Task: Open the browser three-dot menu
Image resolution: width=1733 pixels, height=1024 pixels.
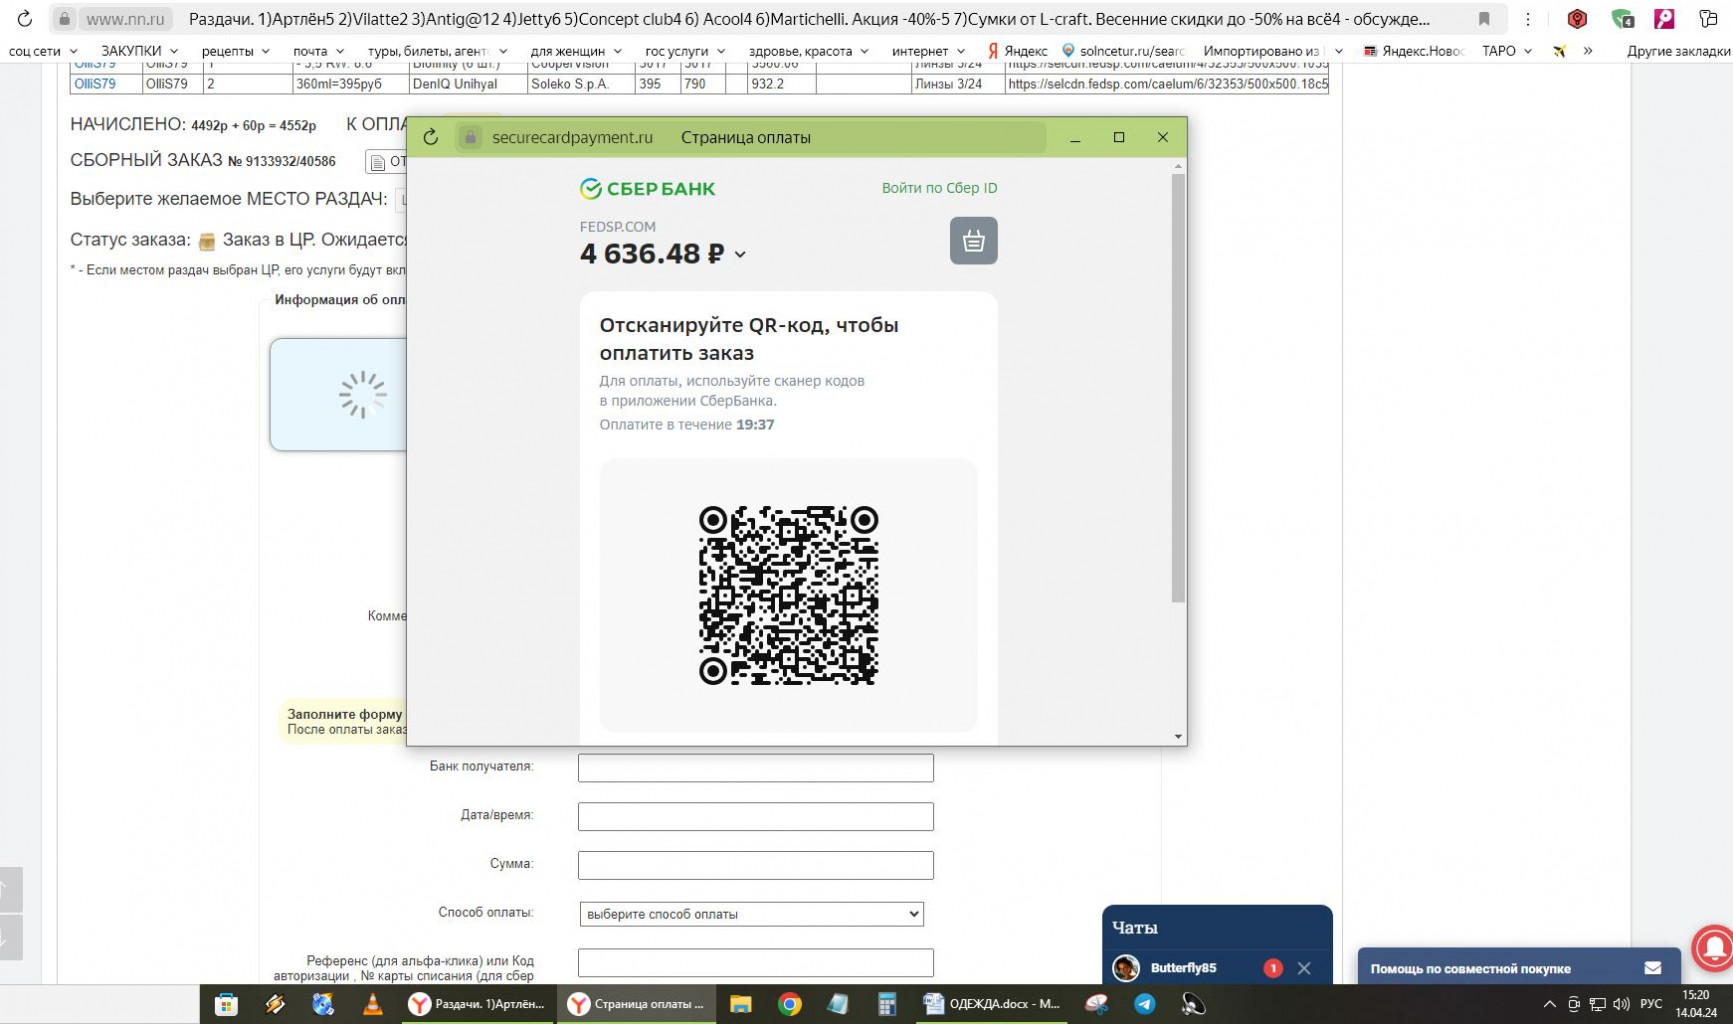Action: (1528, 19)
